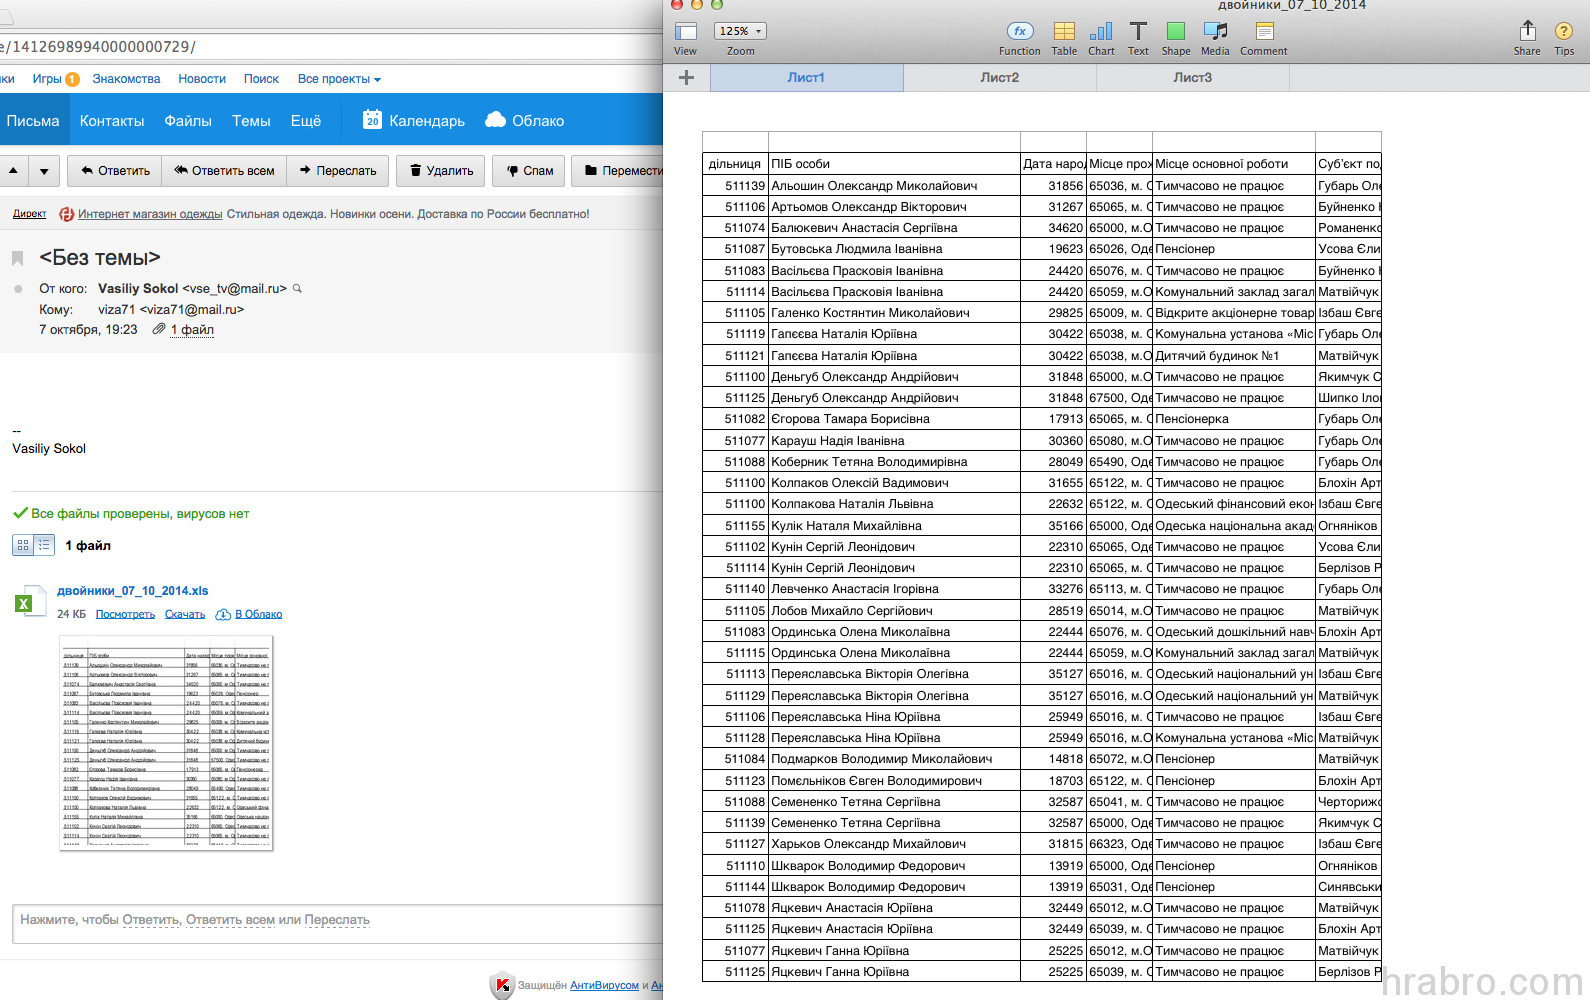Switch to the Лист2 sheet tab
The image size is (1590, 1000).
pos(999,77)
